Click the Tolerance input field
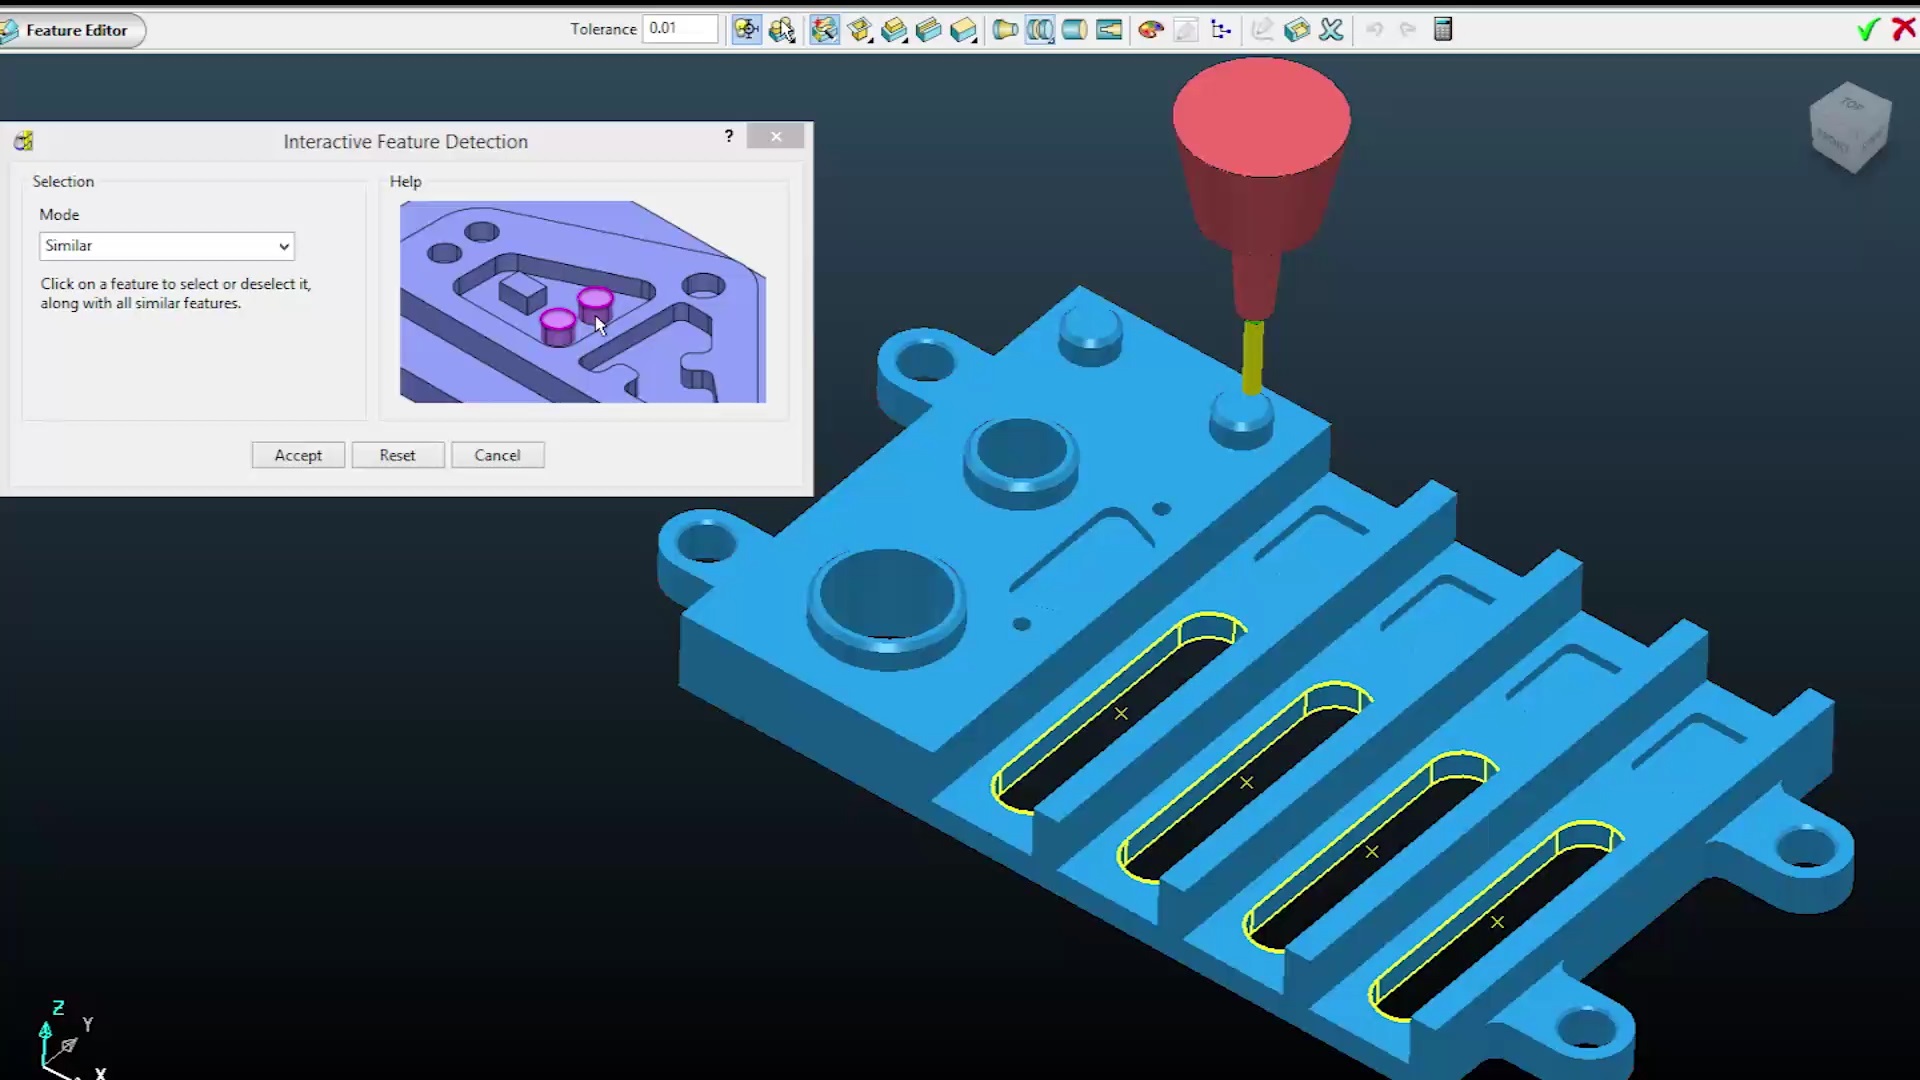 pos(680,29)
